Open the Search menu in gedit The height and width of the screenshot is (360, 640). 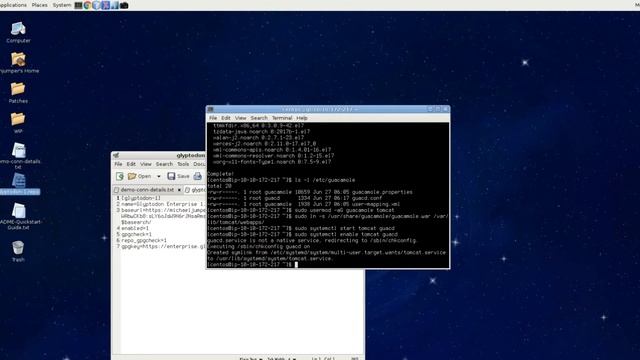coord(164,164)
